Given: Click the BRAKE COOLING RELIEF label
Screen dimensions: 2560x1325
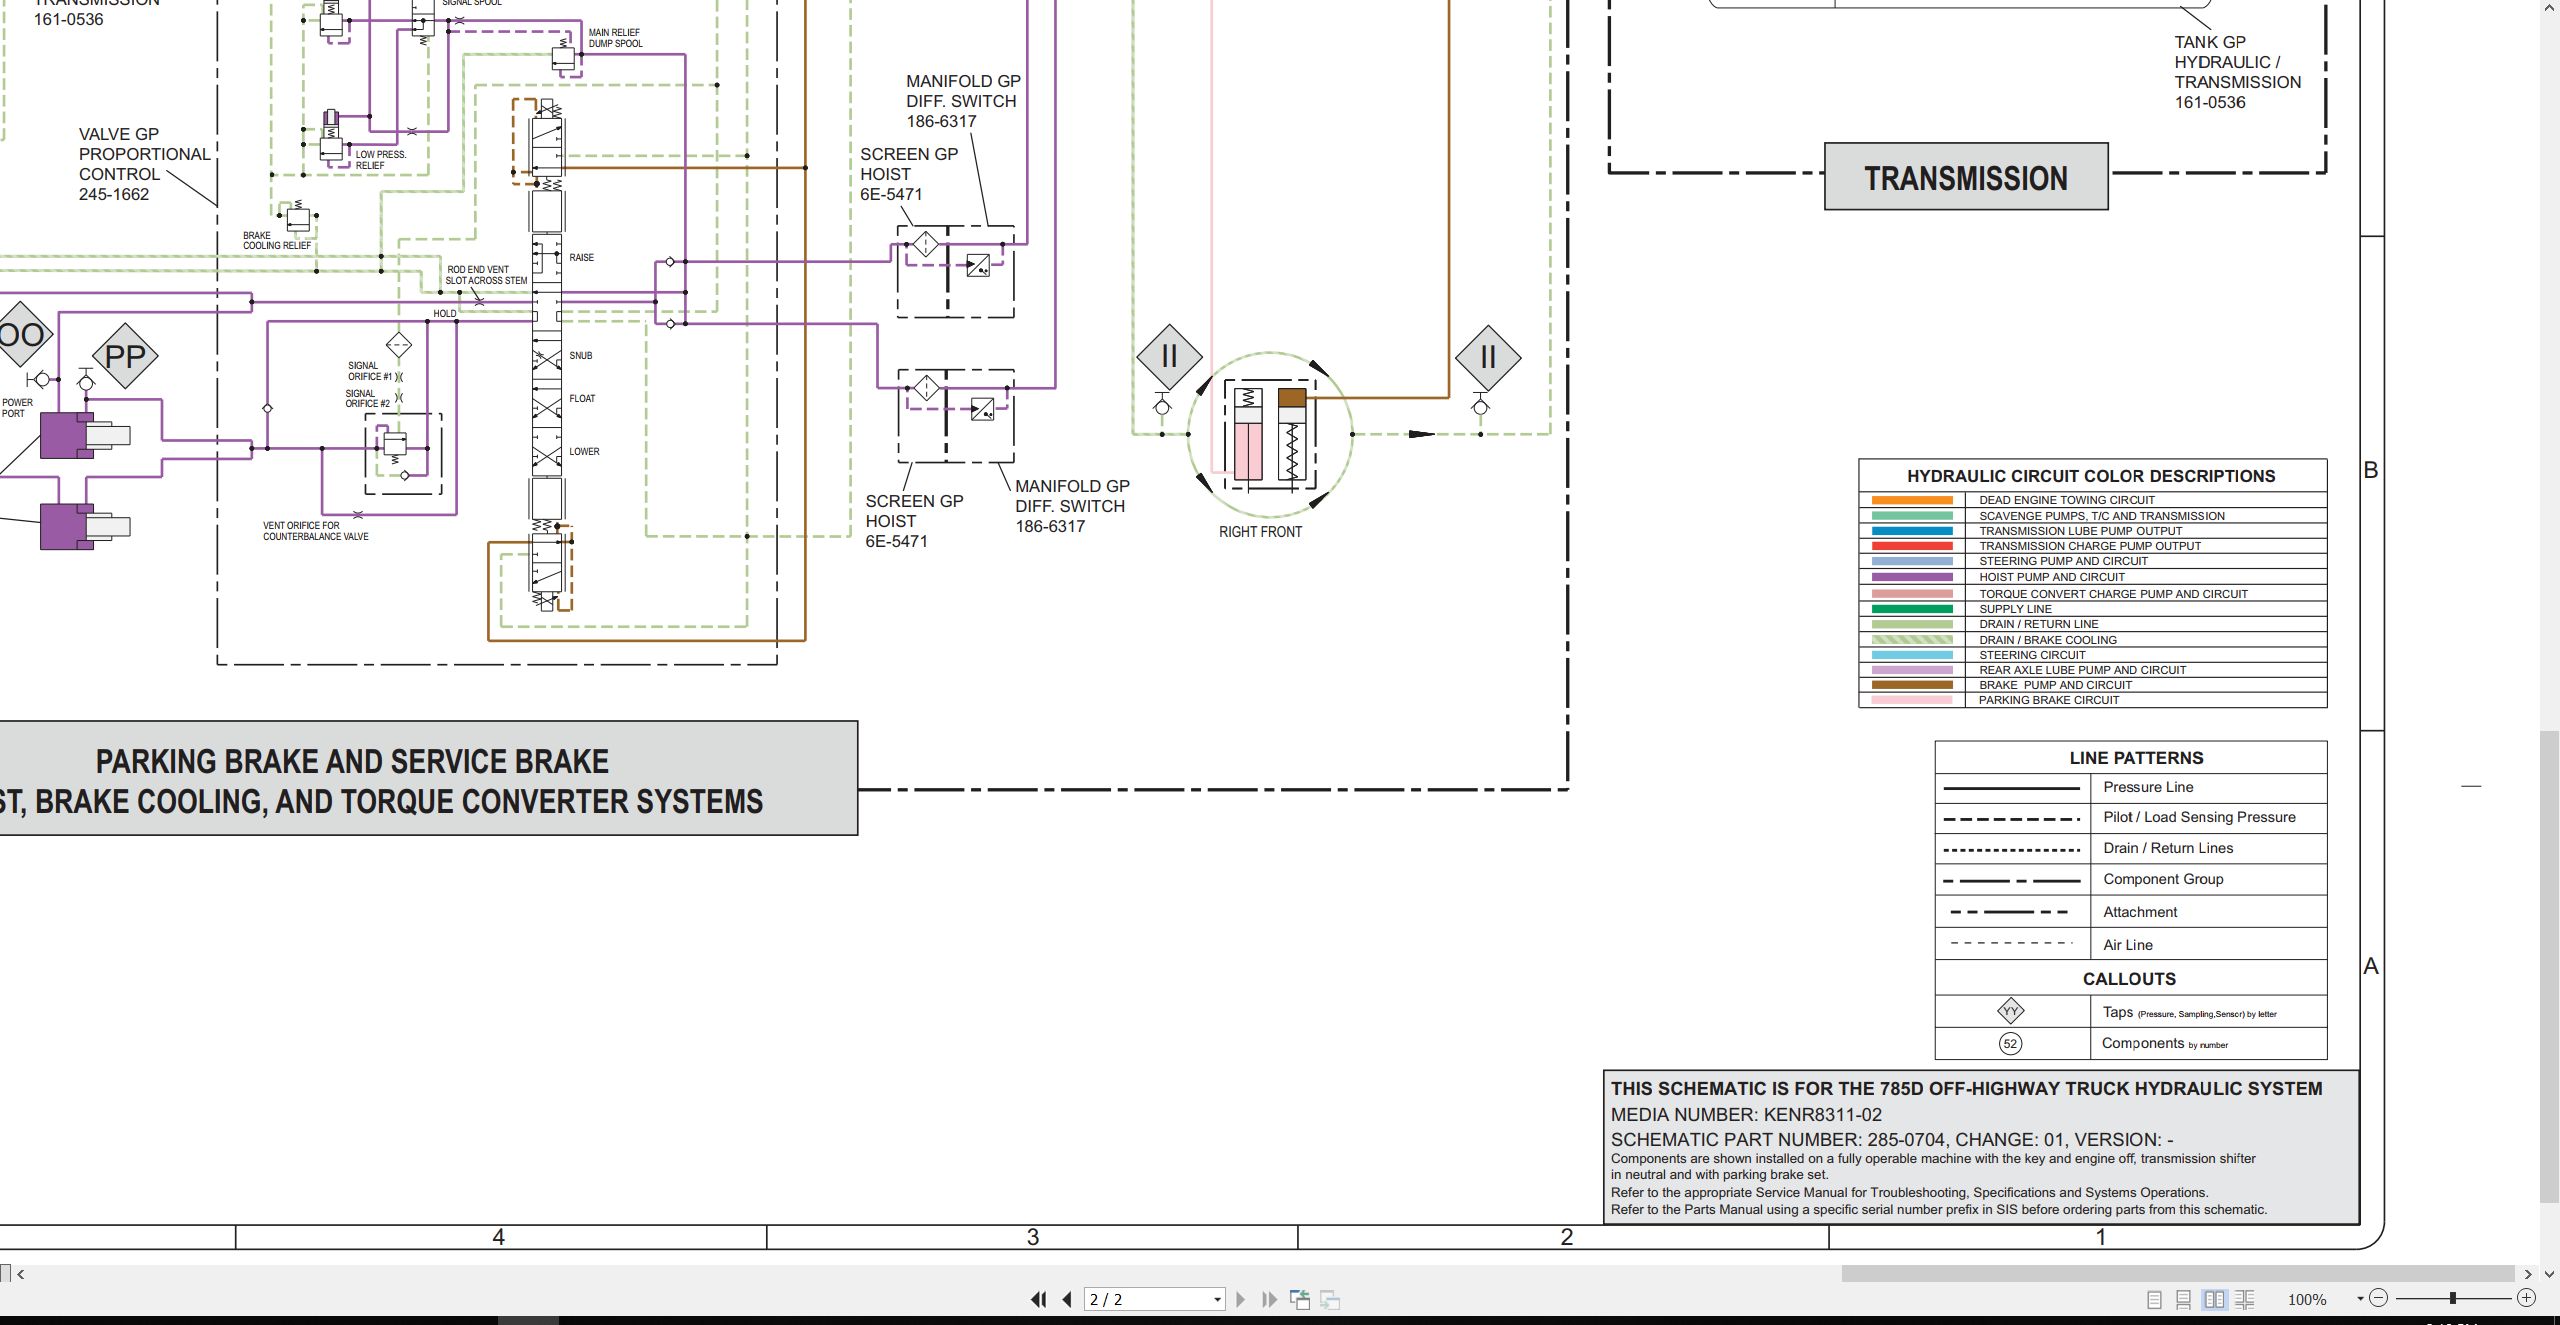Looking at the screenshot, I should click(x=277, y=241).
